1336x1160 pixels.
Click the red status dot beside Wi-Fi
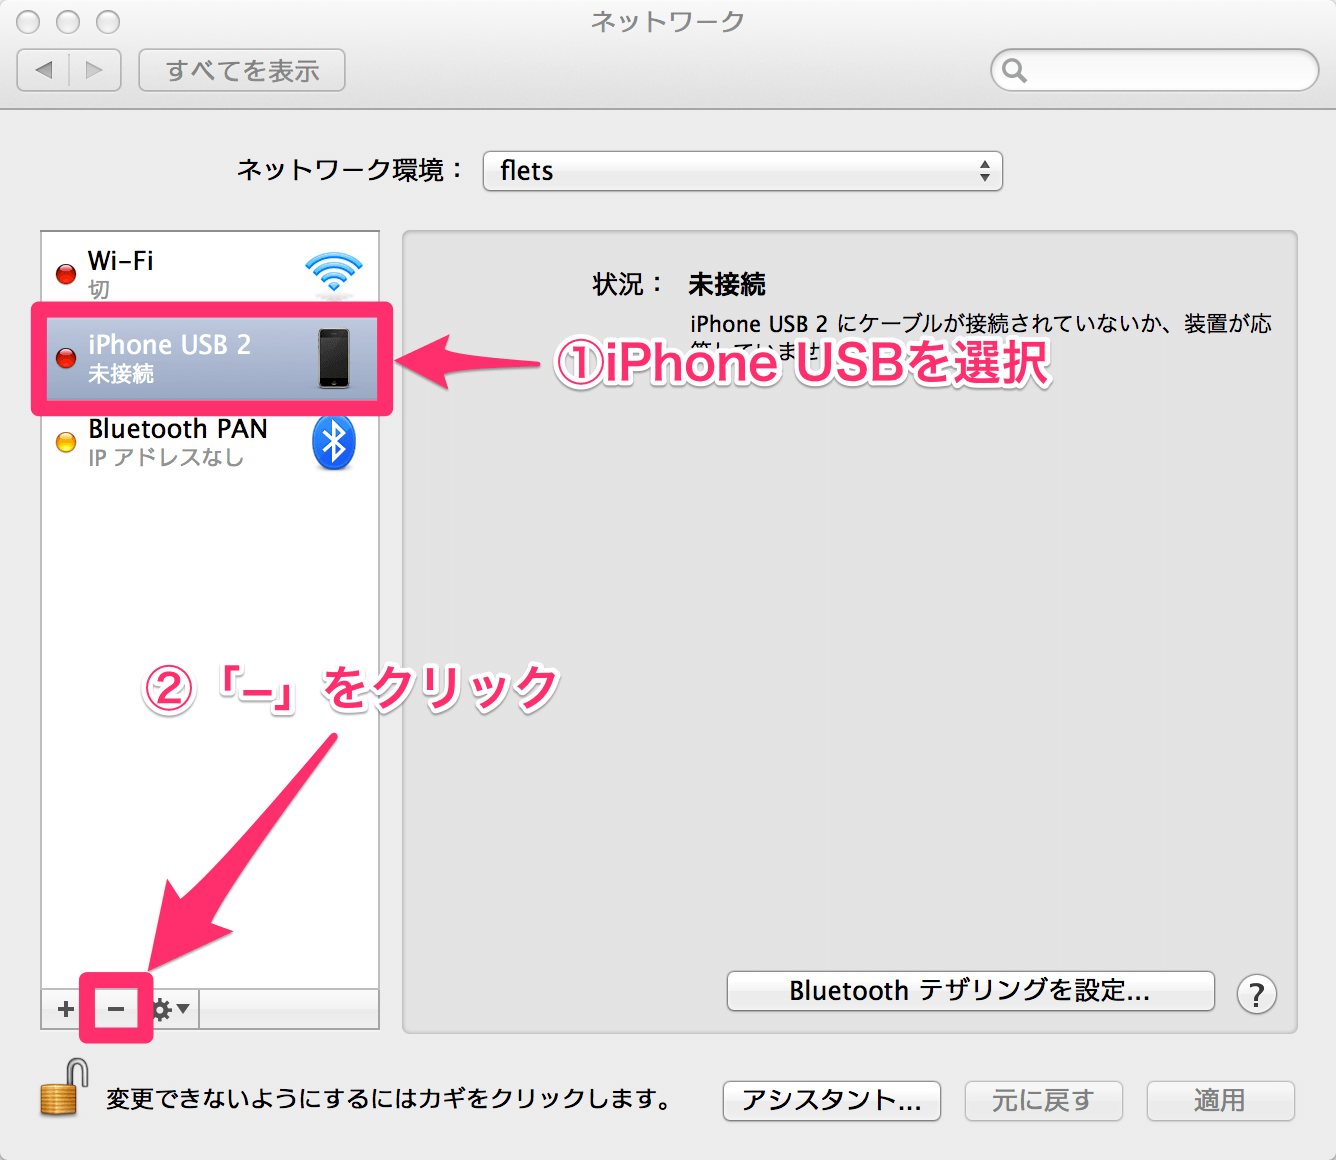66,274
